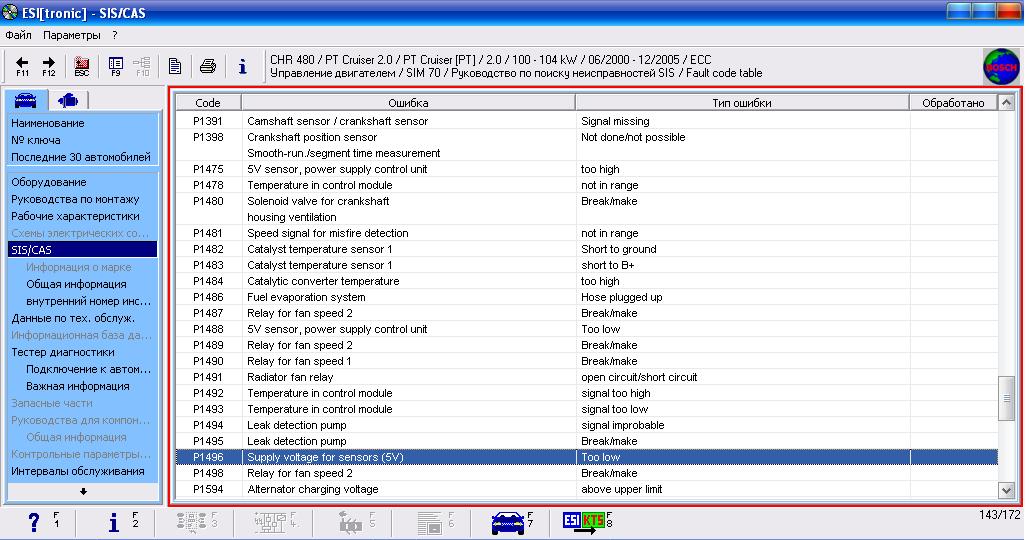Open Последние 30 автомобилей
This screenshot has height=540, width=1029.
pyautogui.click(x=81, y=157)
